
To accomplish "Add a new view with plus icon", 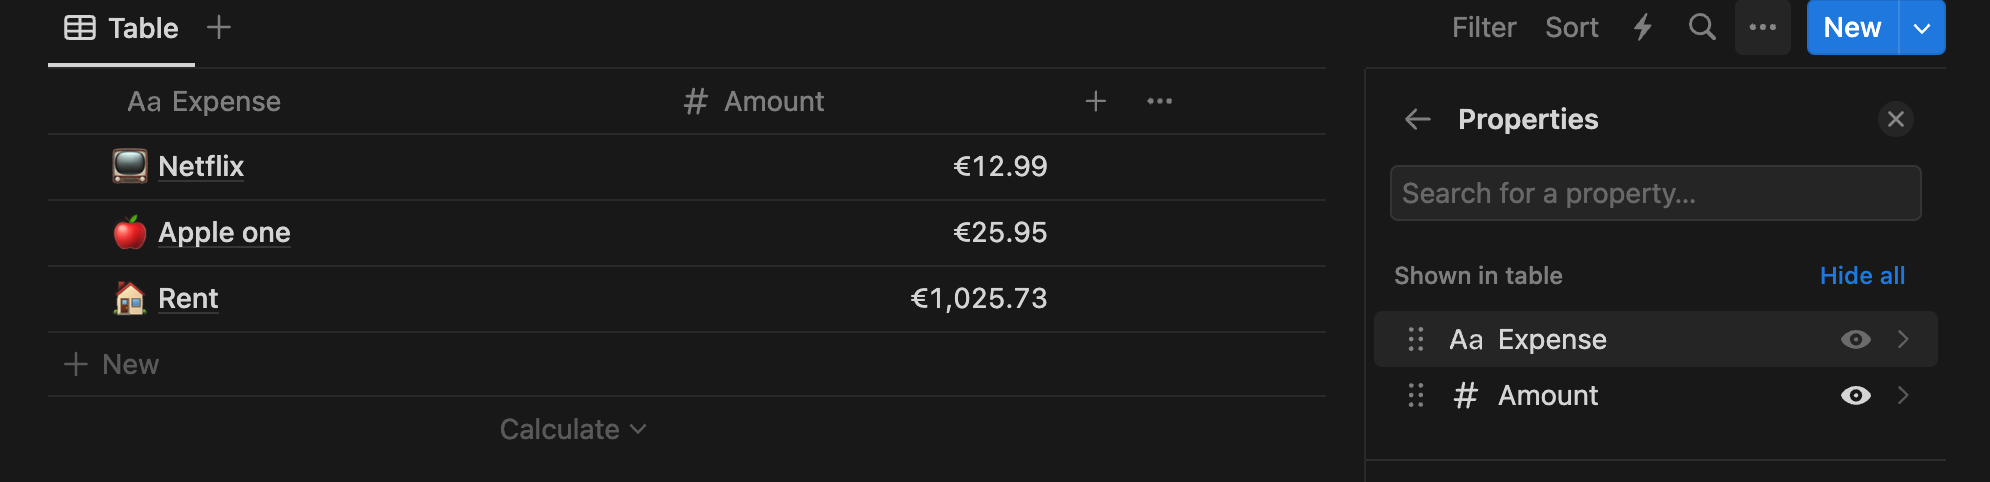I will click(219, 27).
